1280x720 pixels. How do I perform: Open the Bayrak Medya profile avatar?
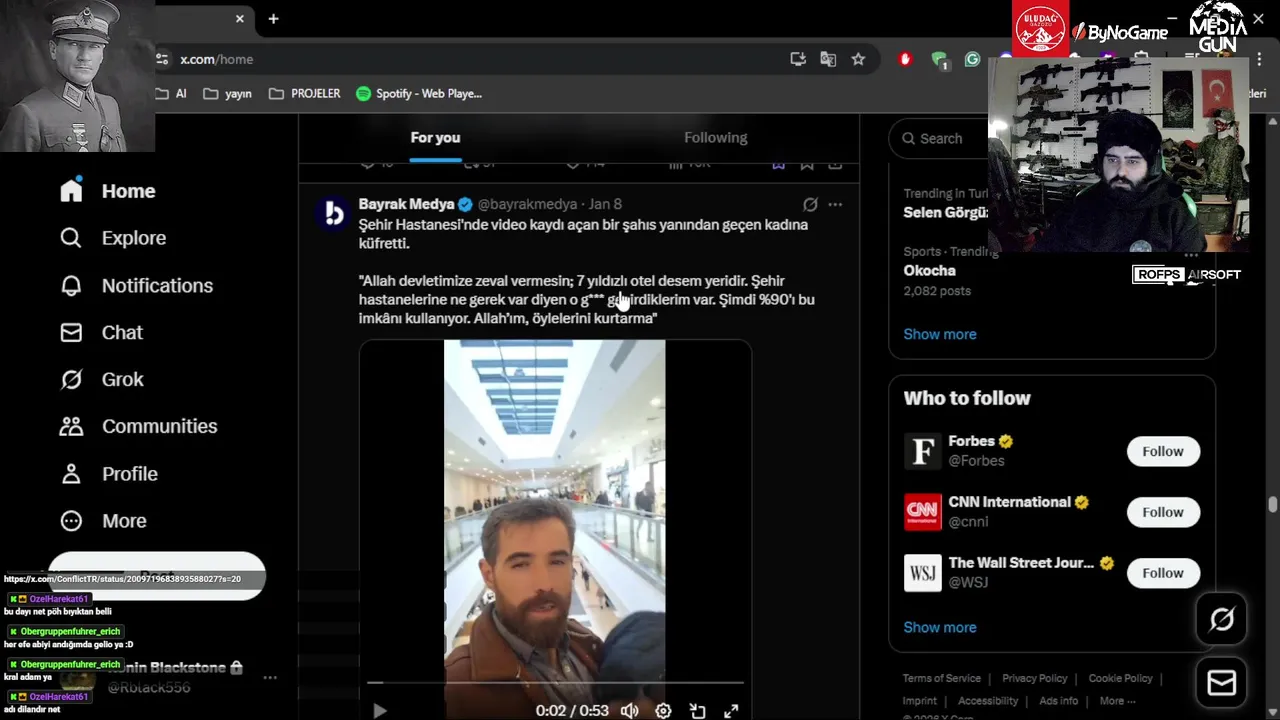coord(334,213)
